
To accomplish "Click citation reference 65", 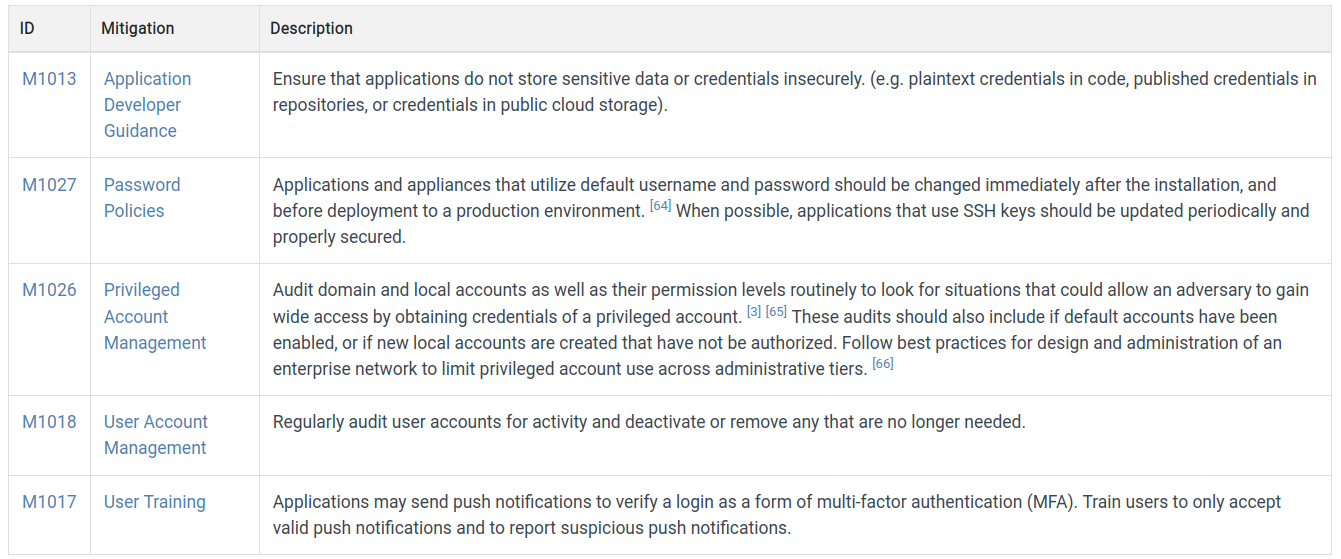I will point(776,312).
